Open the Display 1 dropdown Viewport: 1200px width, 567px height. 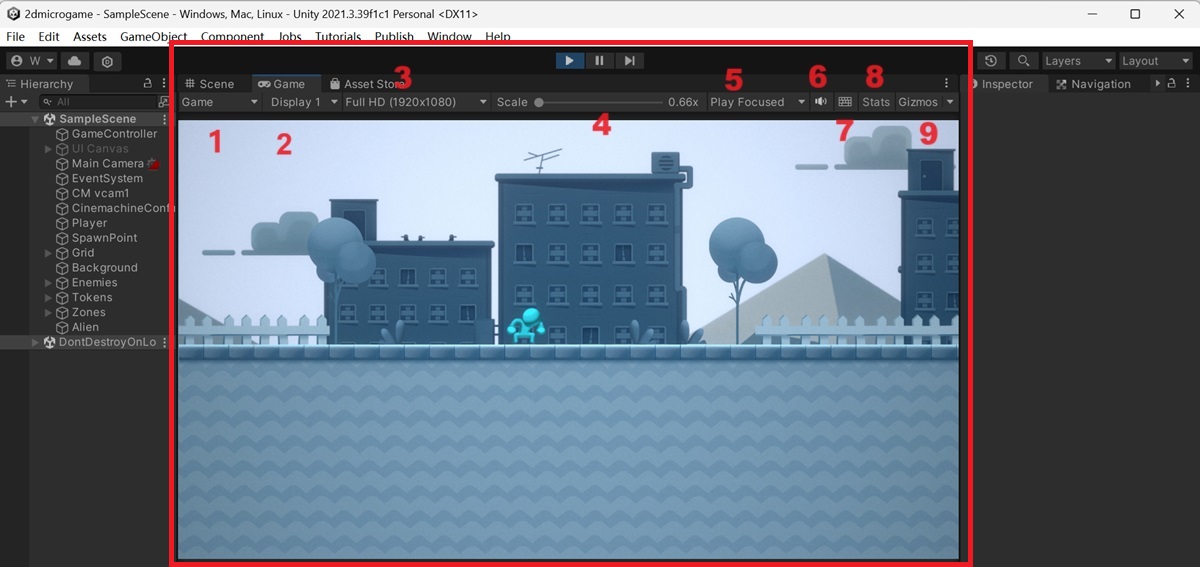304,102
